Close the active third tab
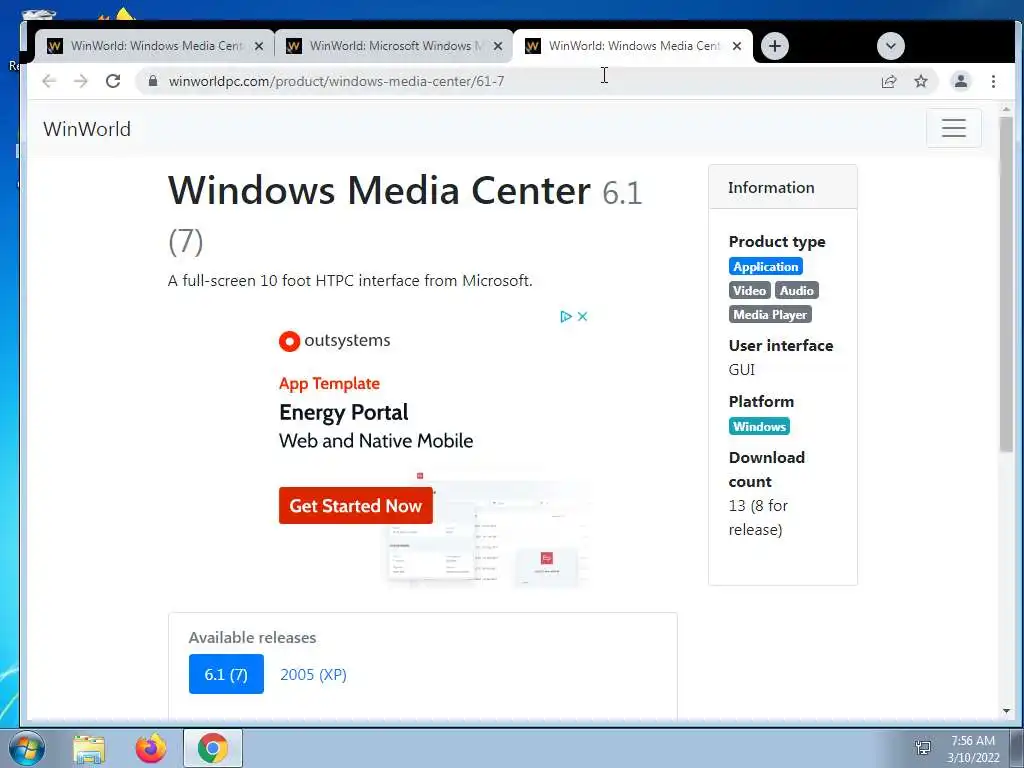 pyautogui.click(x=737, y=46)
